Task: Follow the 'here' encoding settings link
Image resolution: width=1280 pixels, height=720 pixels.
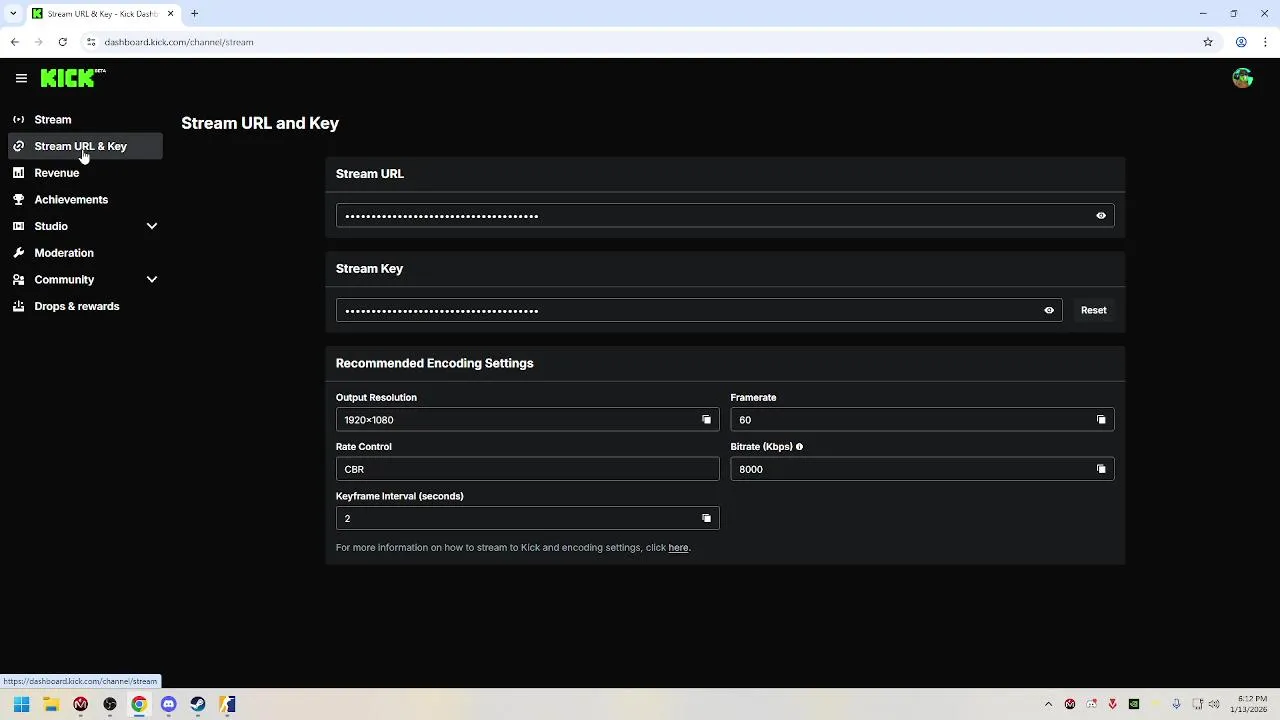Action: pyautogui.click(x=678, y=547)
